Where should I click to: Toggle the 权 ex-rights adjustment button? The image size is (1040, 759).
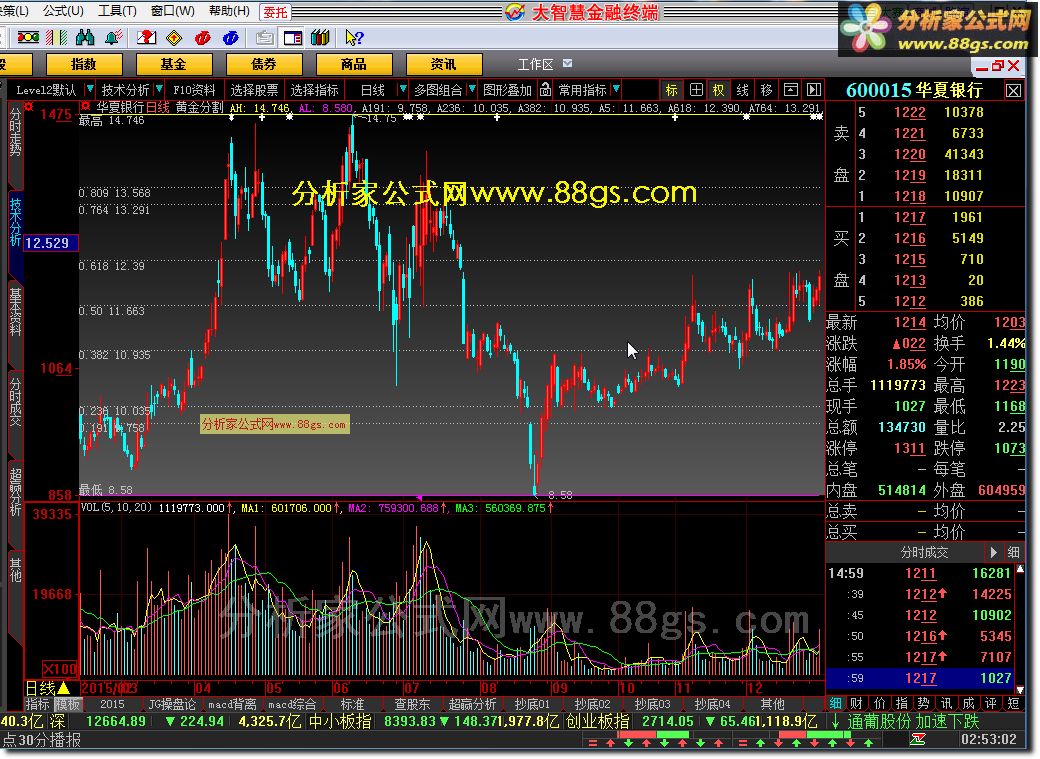coord(718,90)
